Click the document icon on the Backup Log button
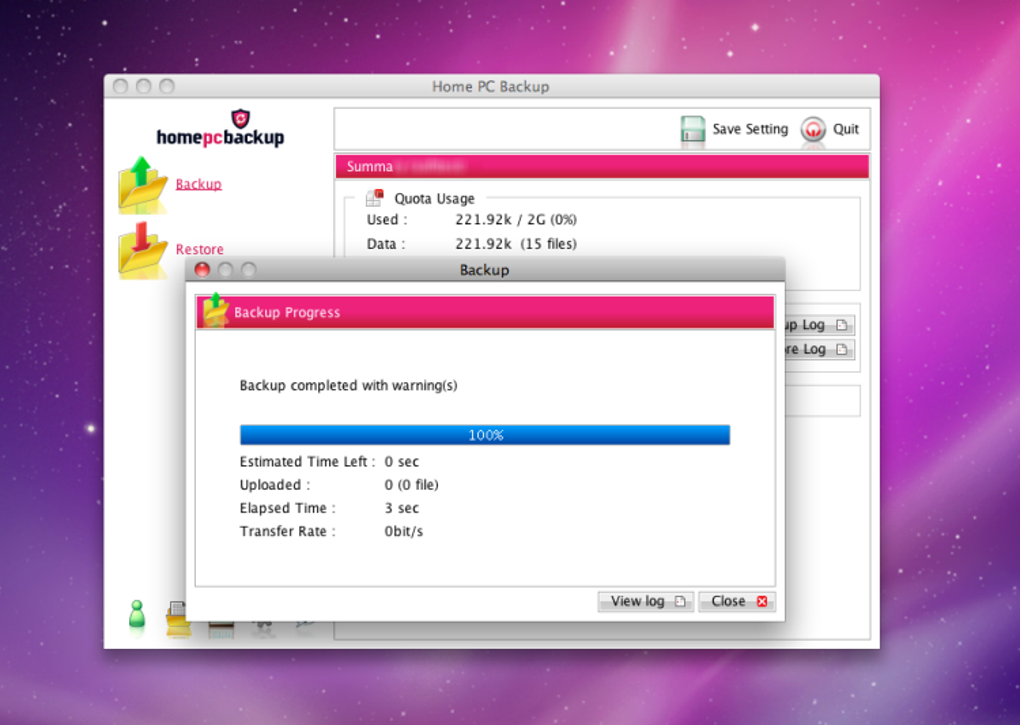Viewport: 1020px width, 725px height. pos(842,324)
